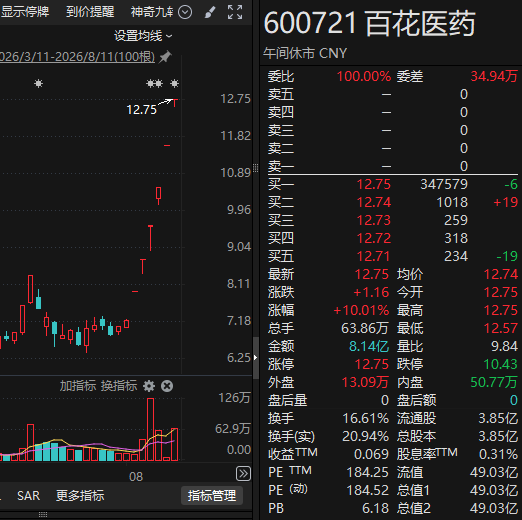
Task: Click the panel collapse arrow on divider
Action: tap(256, 358)
